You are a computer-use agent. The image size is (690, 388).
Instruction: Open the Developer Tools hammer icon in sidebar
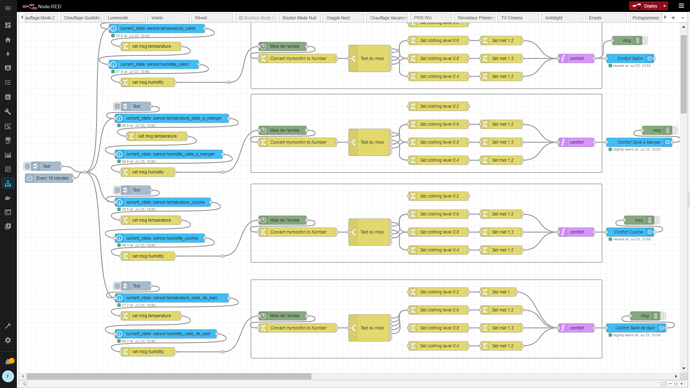click(8, 326)
